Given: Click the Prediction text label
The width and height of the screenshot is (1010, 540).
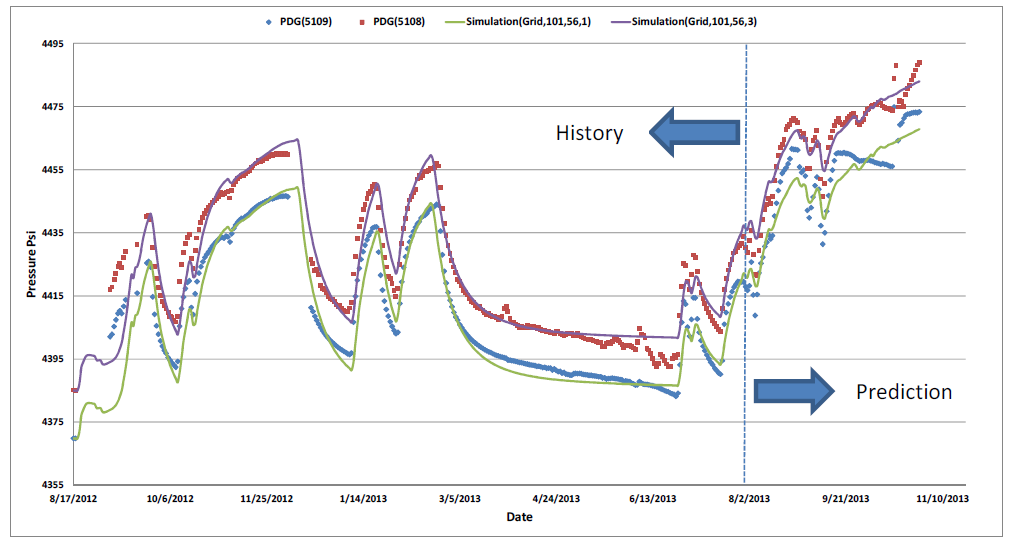Looking at the screenshot, I should click(x=903, y=392).
